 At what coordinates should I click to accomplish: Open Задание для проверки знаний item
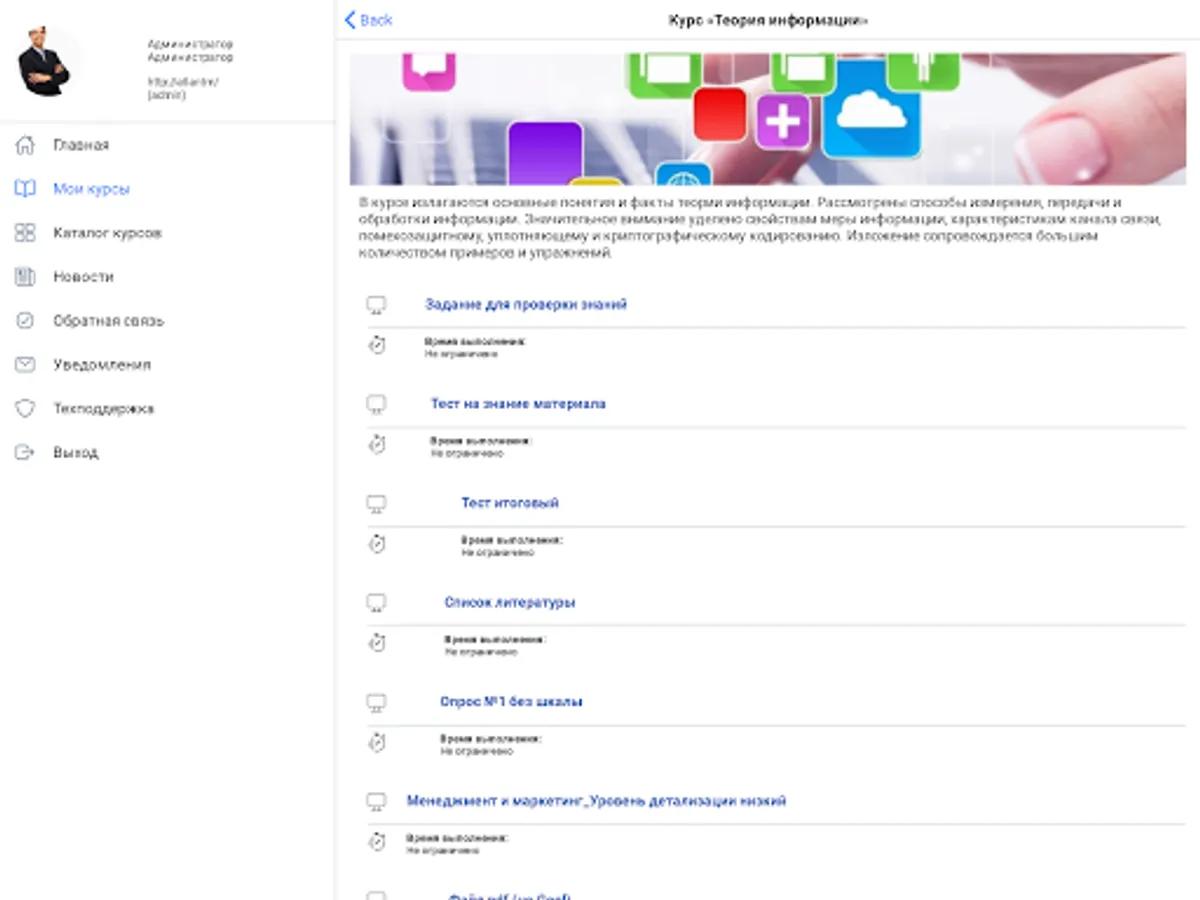point(526,304)
